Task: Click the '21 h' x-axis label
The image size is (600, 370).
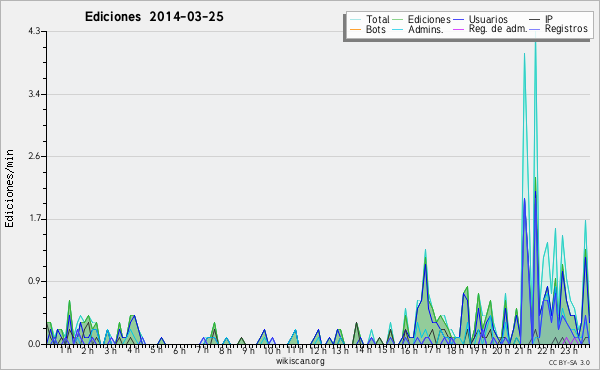Action: (x=523, y=350)
